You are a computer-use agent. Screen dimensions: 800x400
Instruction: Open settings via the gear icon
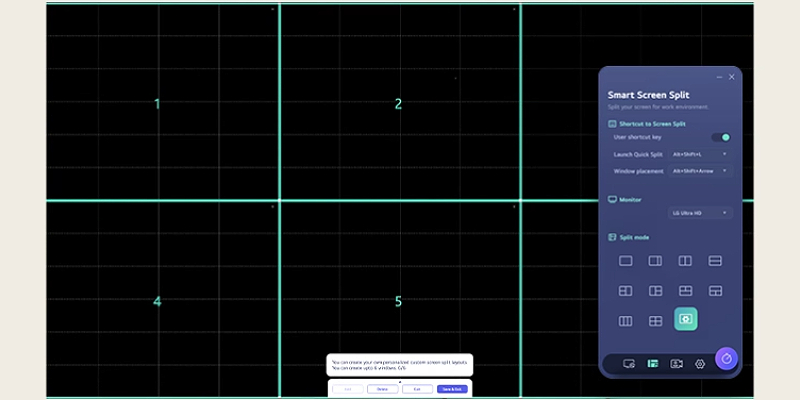pos(700,364)
